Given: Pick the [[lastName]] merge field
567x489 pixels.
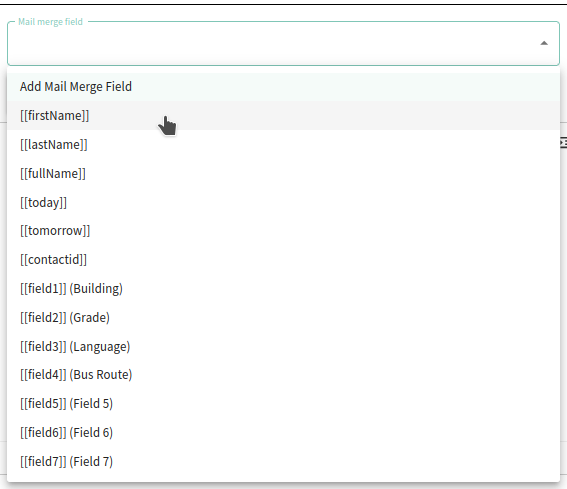Looking at the screenshot, I should pyautogui.click(x=283, y=145).
